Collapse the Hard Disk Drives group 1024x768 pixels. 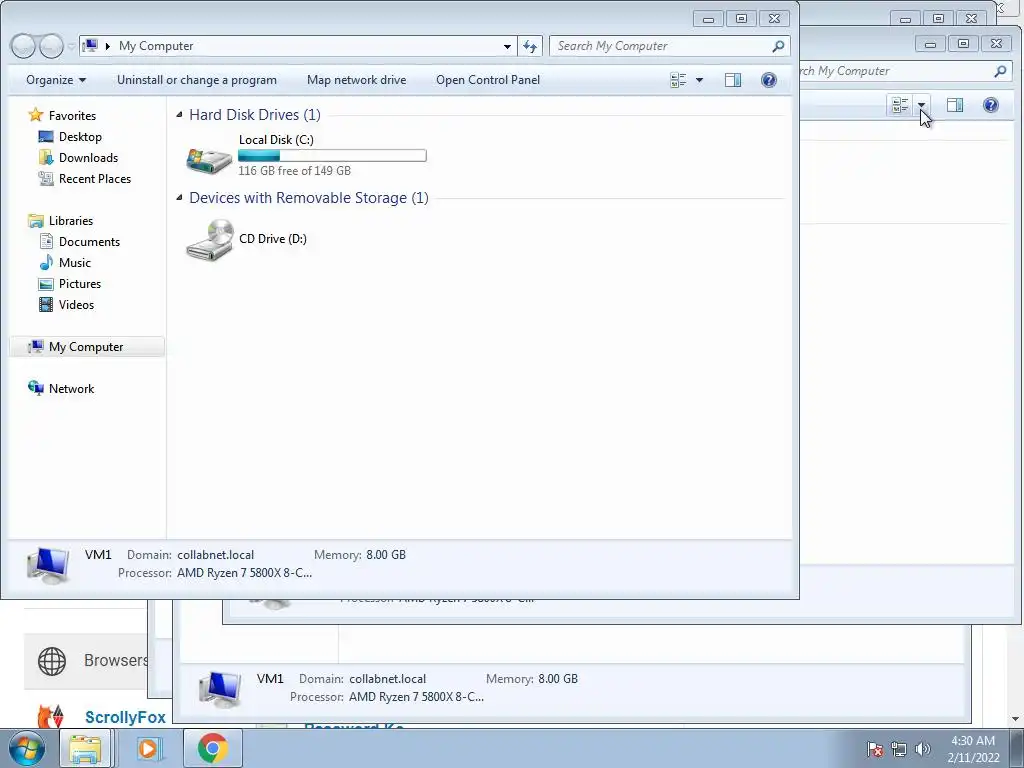pos(179,115)
